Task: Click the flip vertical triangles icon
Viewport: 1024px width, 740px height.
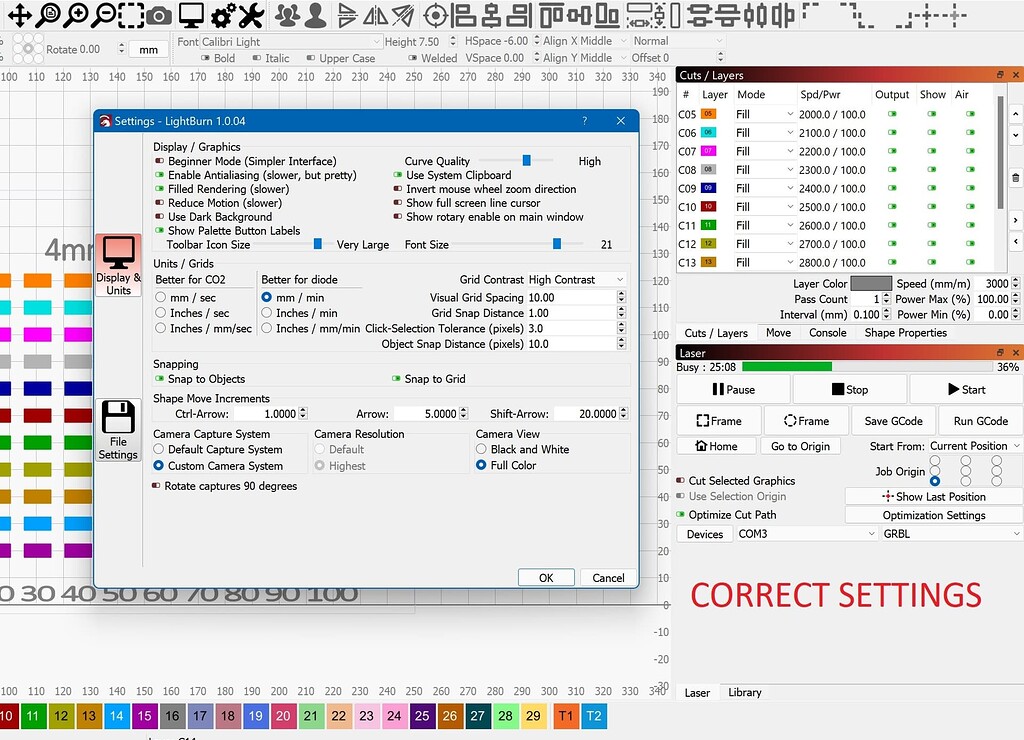Action: coord(348,15)
